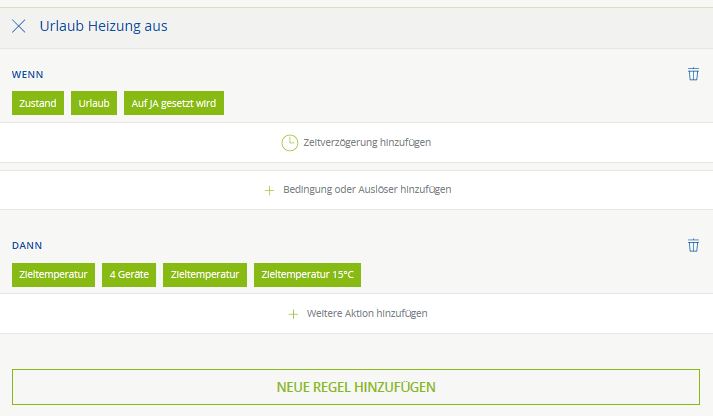
Task: Change the 'Auf JA gesetzt wird' condition
Action: 174,104
